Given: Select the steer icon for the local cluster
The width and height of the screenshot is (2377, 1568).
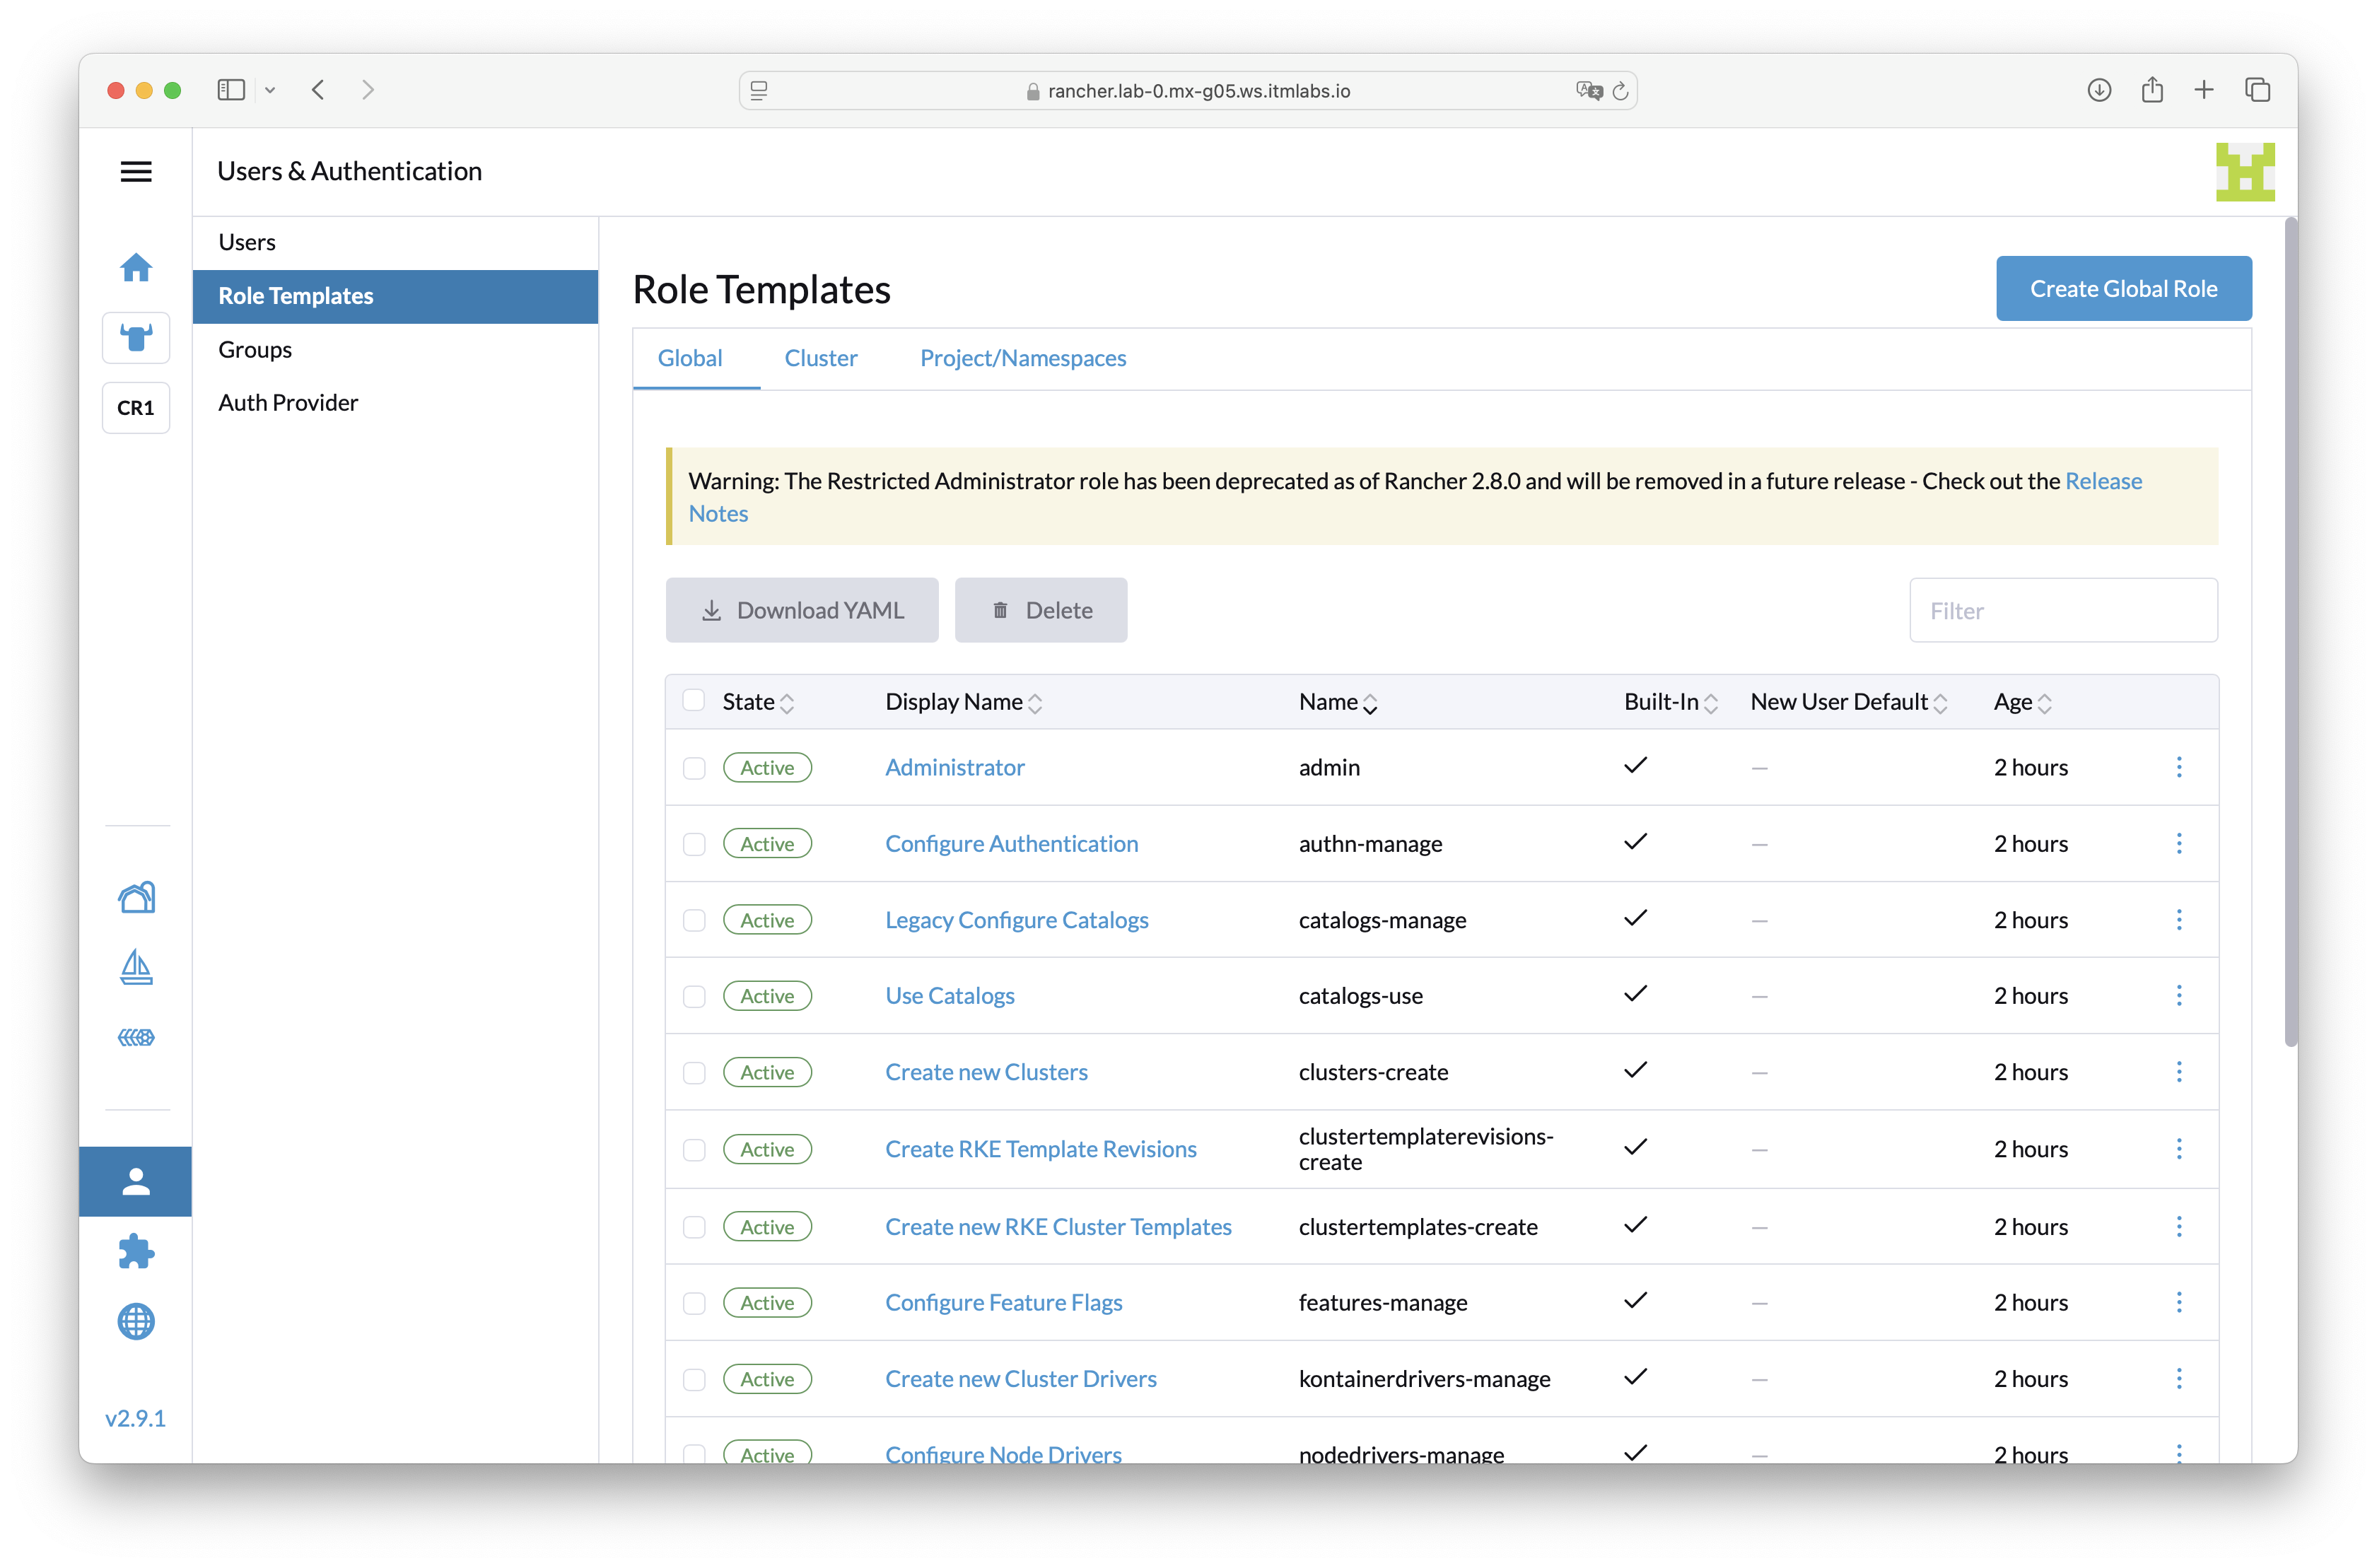Looking at the screenshot, I should [x=136, y=337].
